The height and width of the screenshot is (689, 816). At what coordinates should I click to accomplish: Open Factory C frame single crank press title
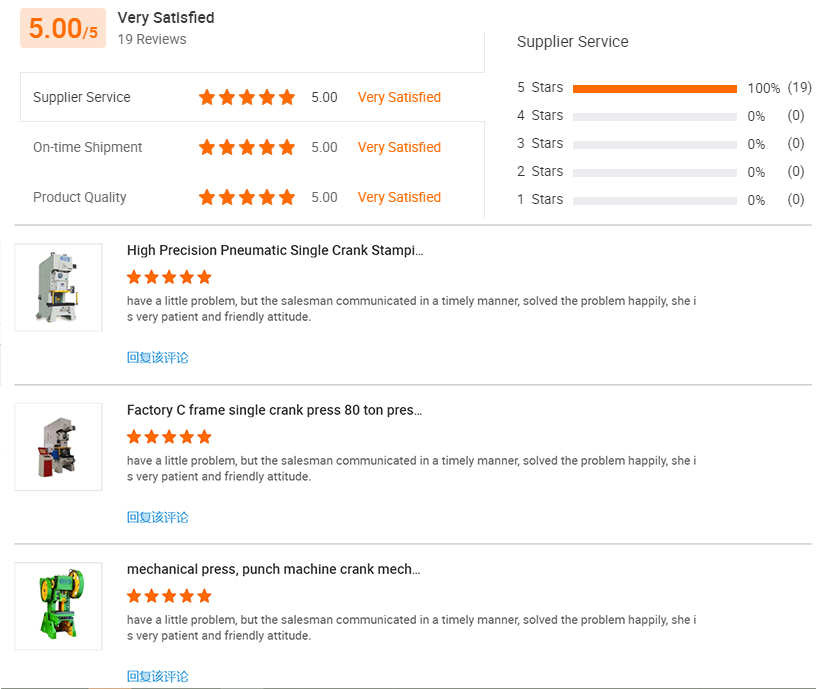(274, 410)
